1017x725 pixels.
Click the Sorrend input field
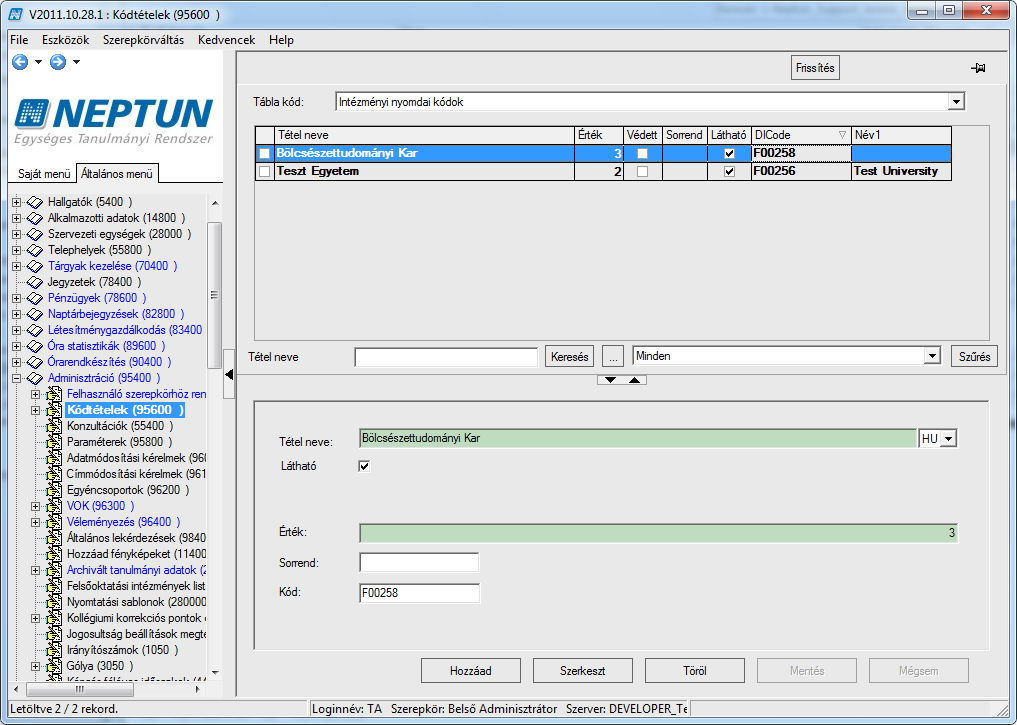click(419, 562)
